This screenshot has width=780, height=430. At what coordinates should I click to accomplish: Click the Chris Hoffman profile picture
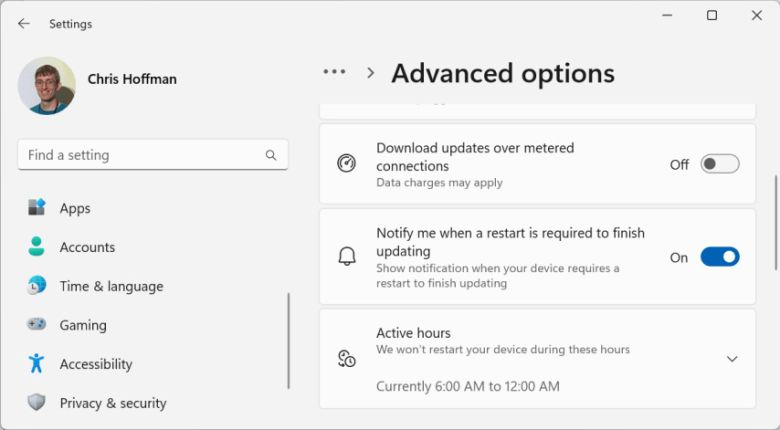coord(47,85)
